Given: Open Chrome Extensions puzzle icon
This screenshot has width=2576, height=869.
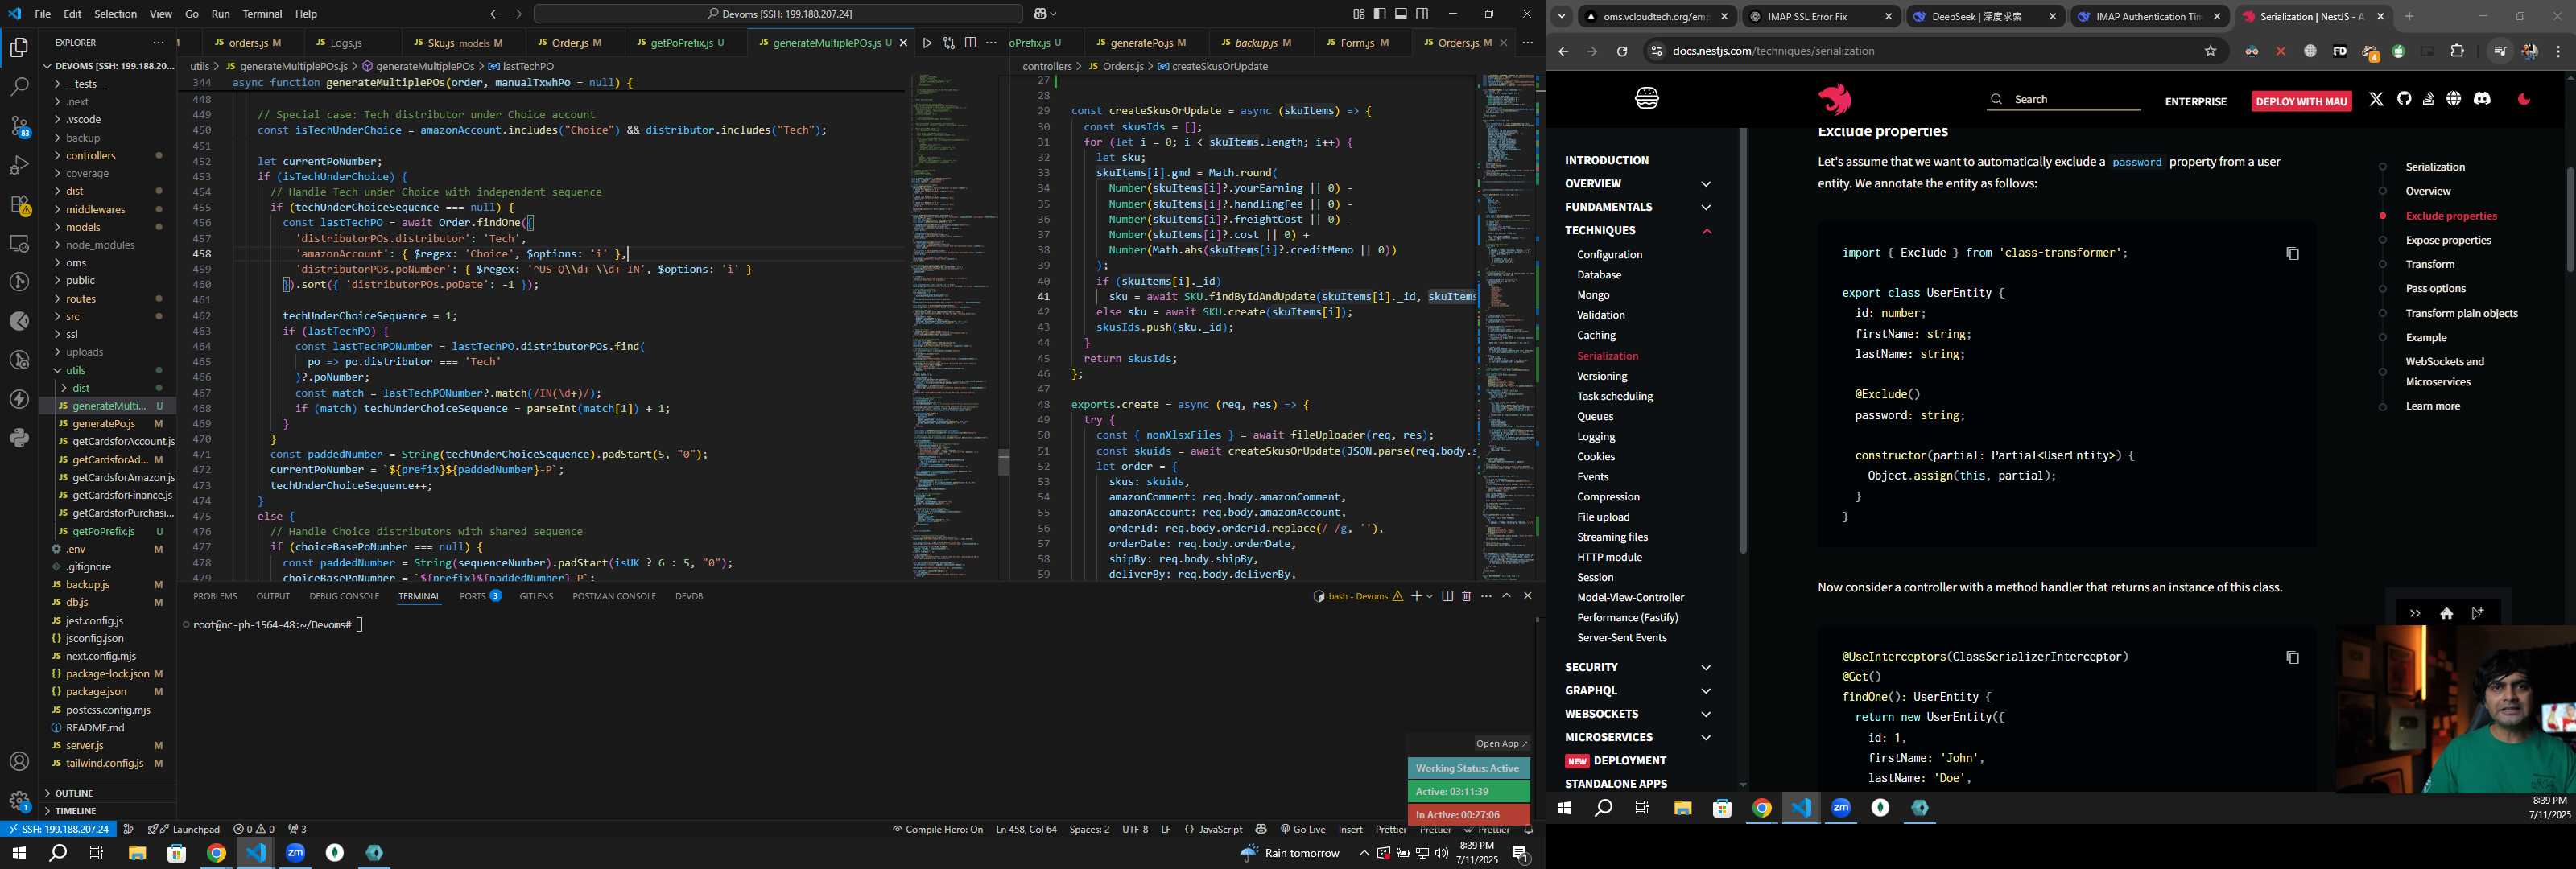Looking at the screenshot, I should (2457, 51).
